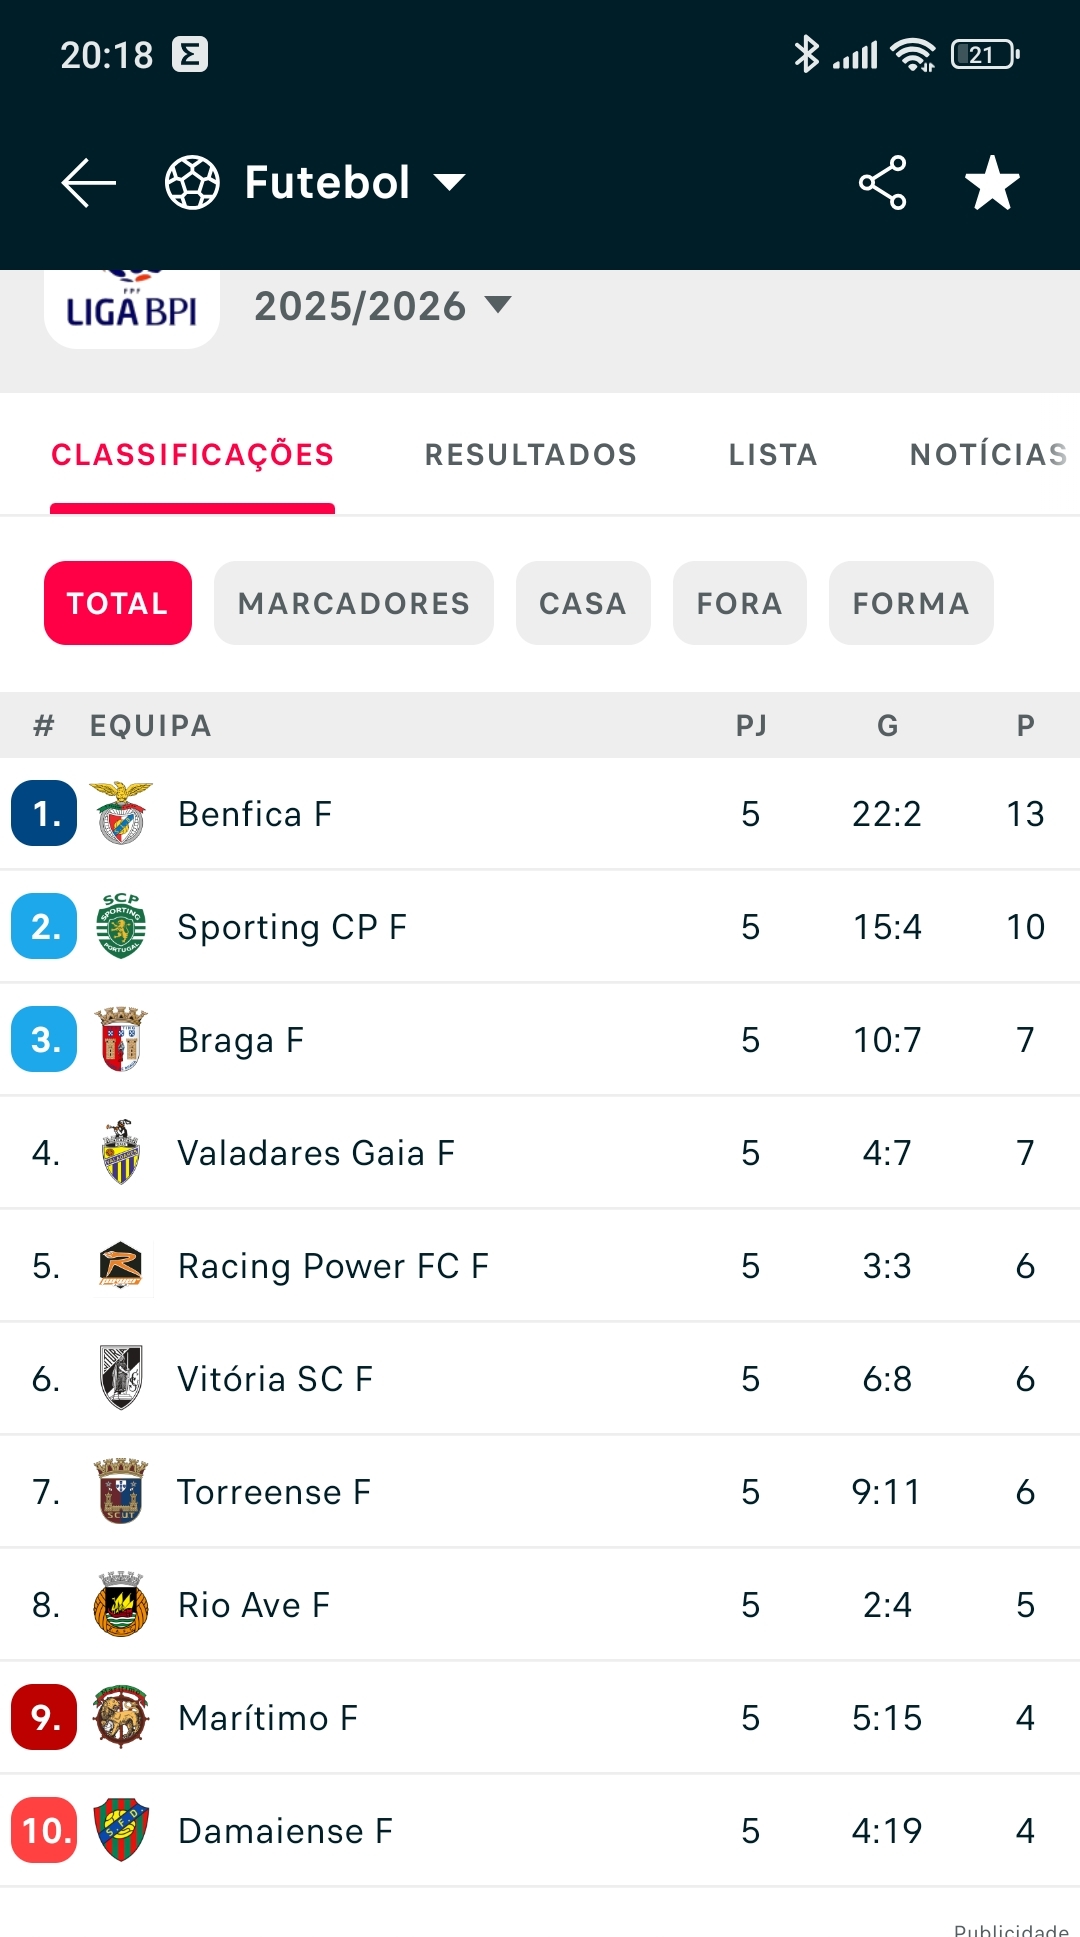Viewport: 1080px width, 1937px height.
Task: Select the Casa home standings filter
Action: [583, 603]
